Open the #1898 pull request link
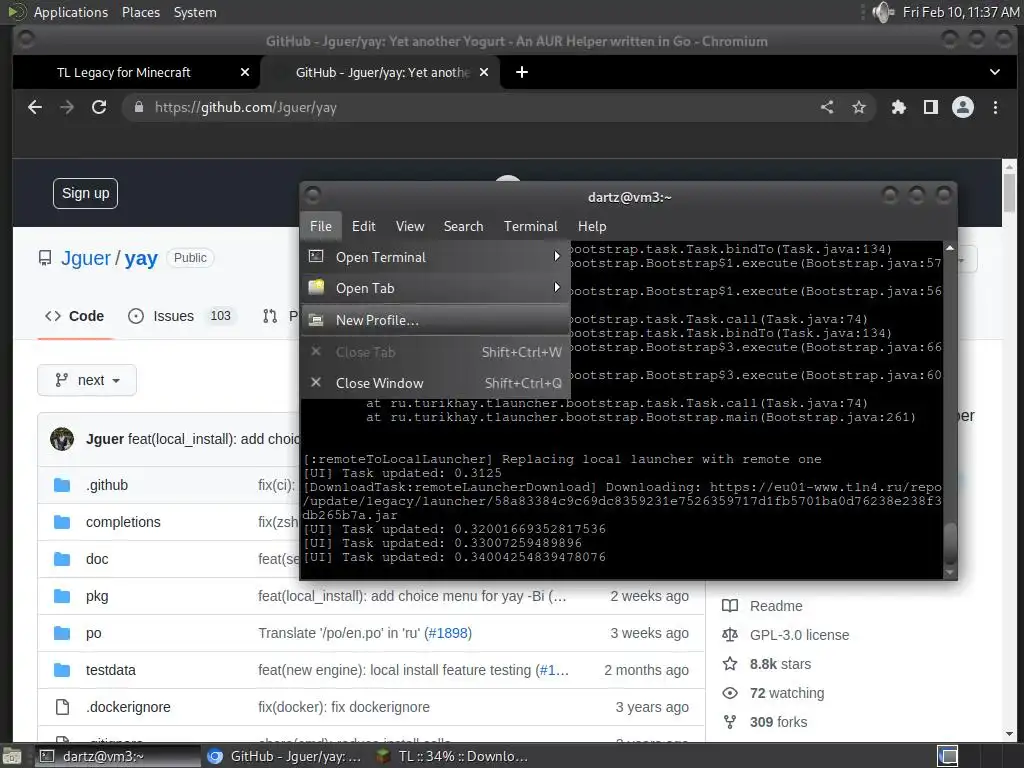The width and height of the screenshot is (1024, 768). [x=448, y=633]
